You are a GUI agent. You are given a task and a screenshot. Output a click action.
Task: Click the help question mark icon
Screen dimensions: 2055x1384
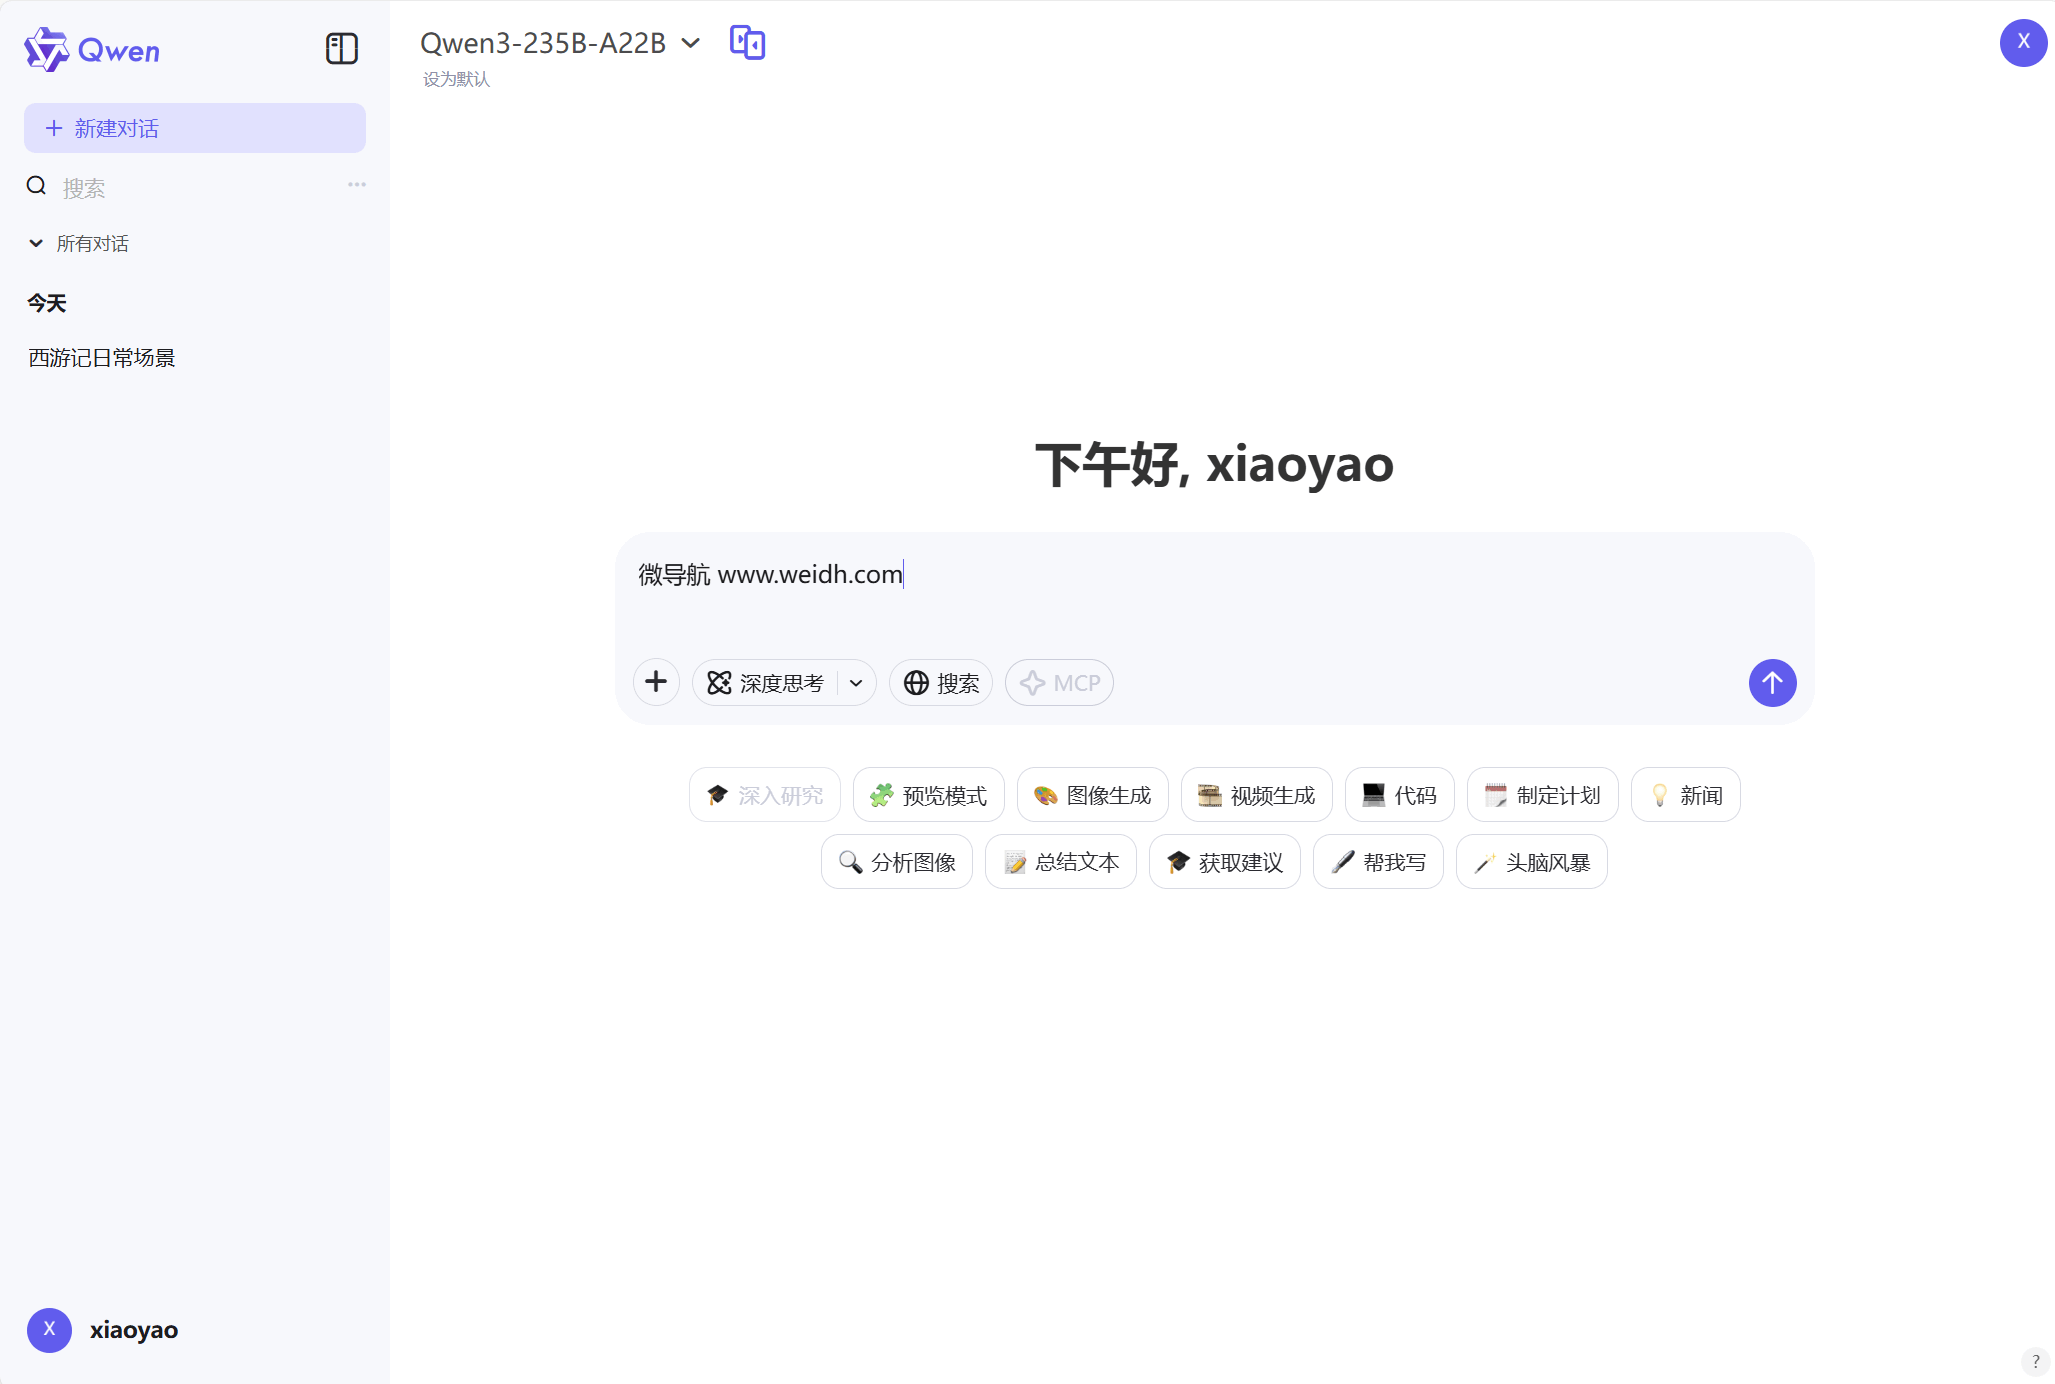click(x=2035, y=1361)
